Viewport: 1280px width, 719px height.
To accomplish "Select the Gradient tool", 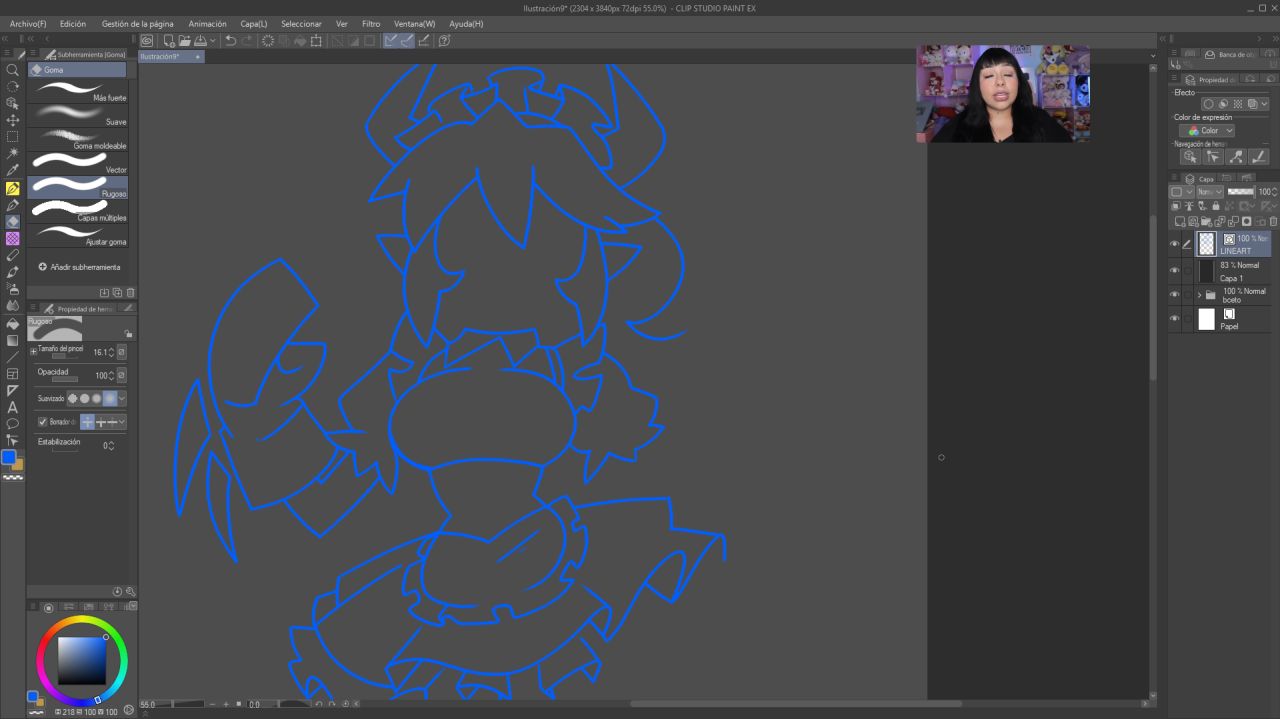I will pyautogui.click(x=12, y=340).
